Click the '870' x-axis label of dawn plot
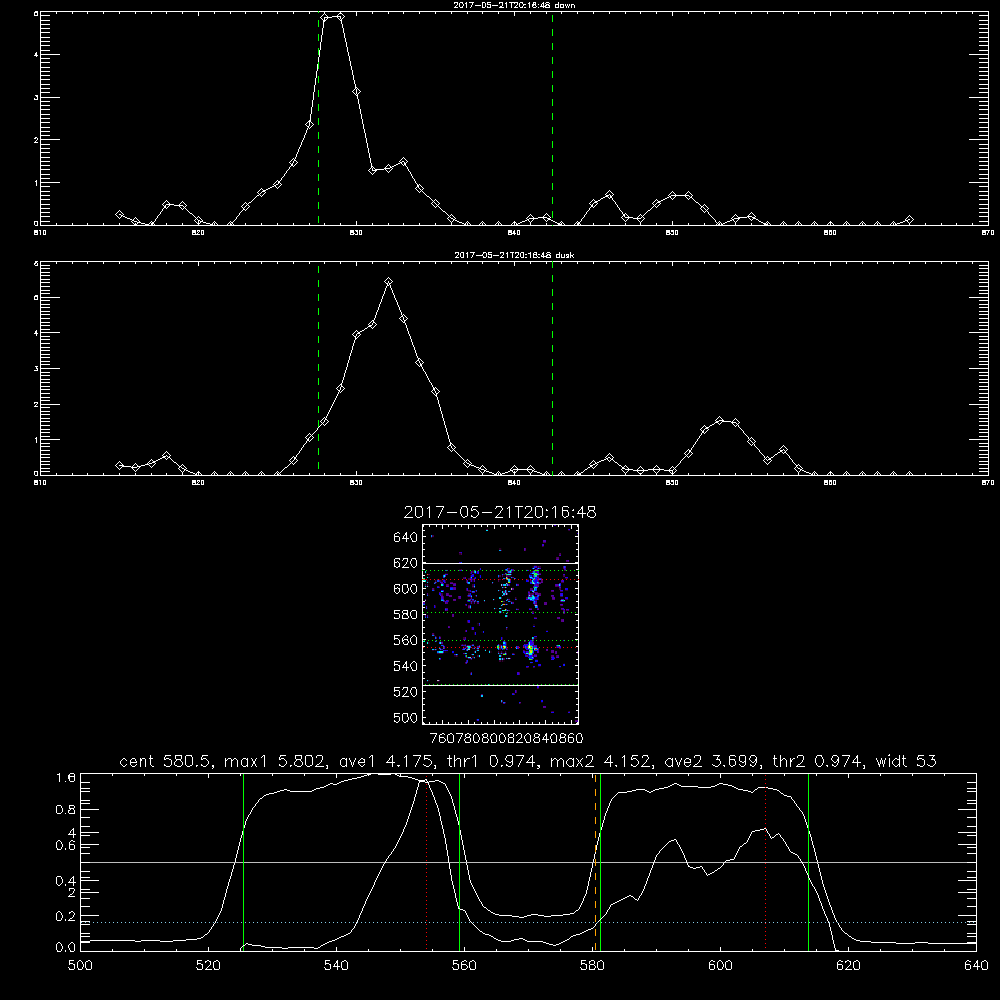Screen dimensions: 1000x1000 point(987,233)
